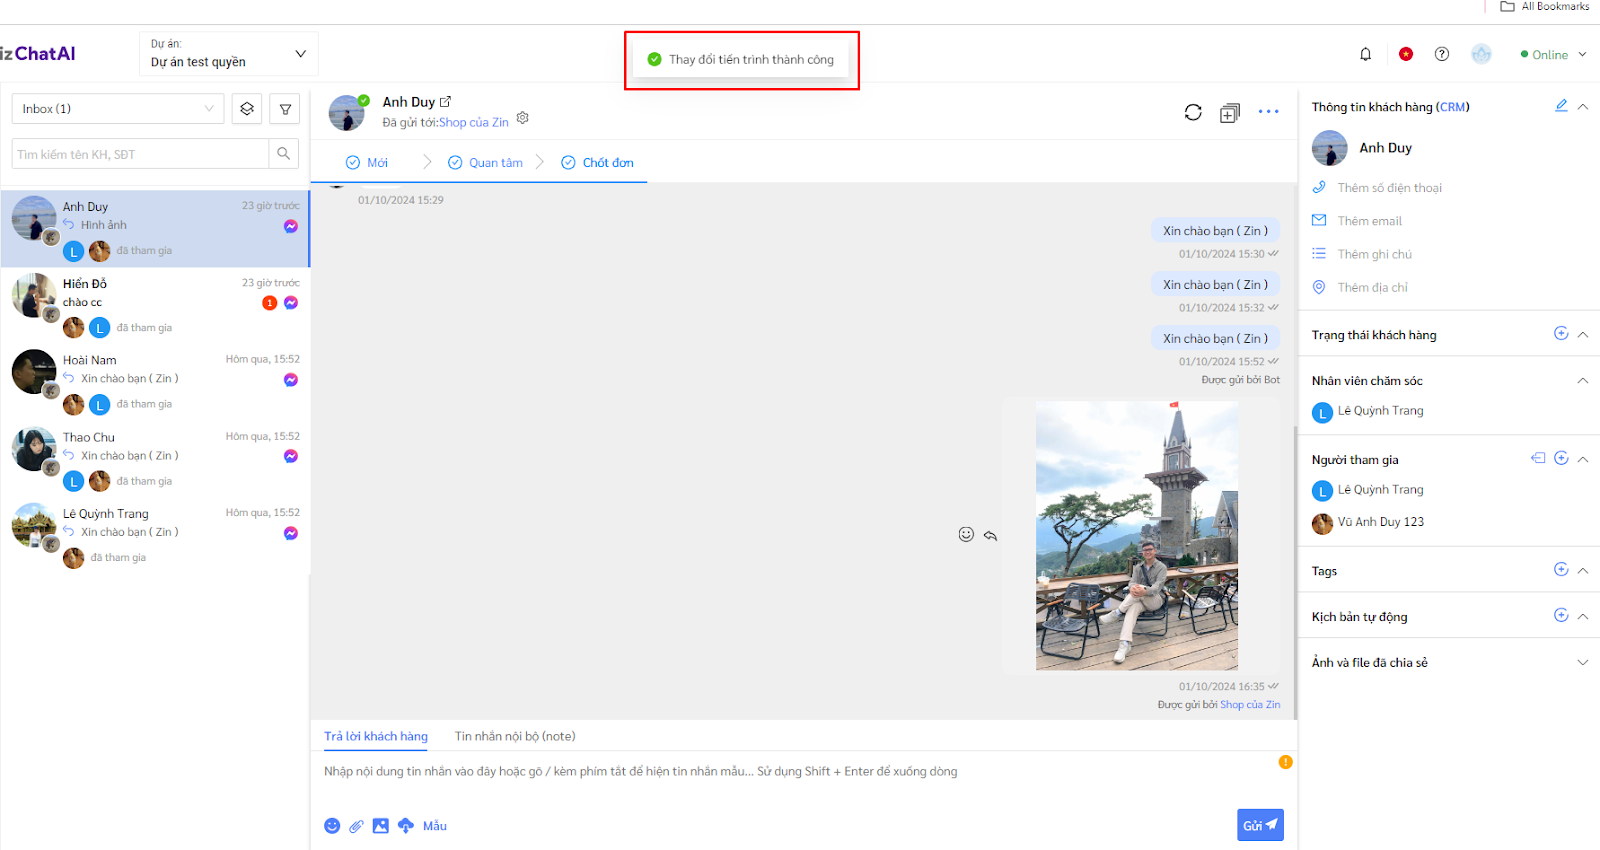Open the Dự án project dropdown
Screen dimensions: 1600x850
click(x=228, y=54)
